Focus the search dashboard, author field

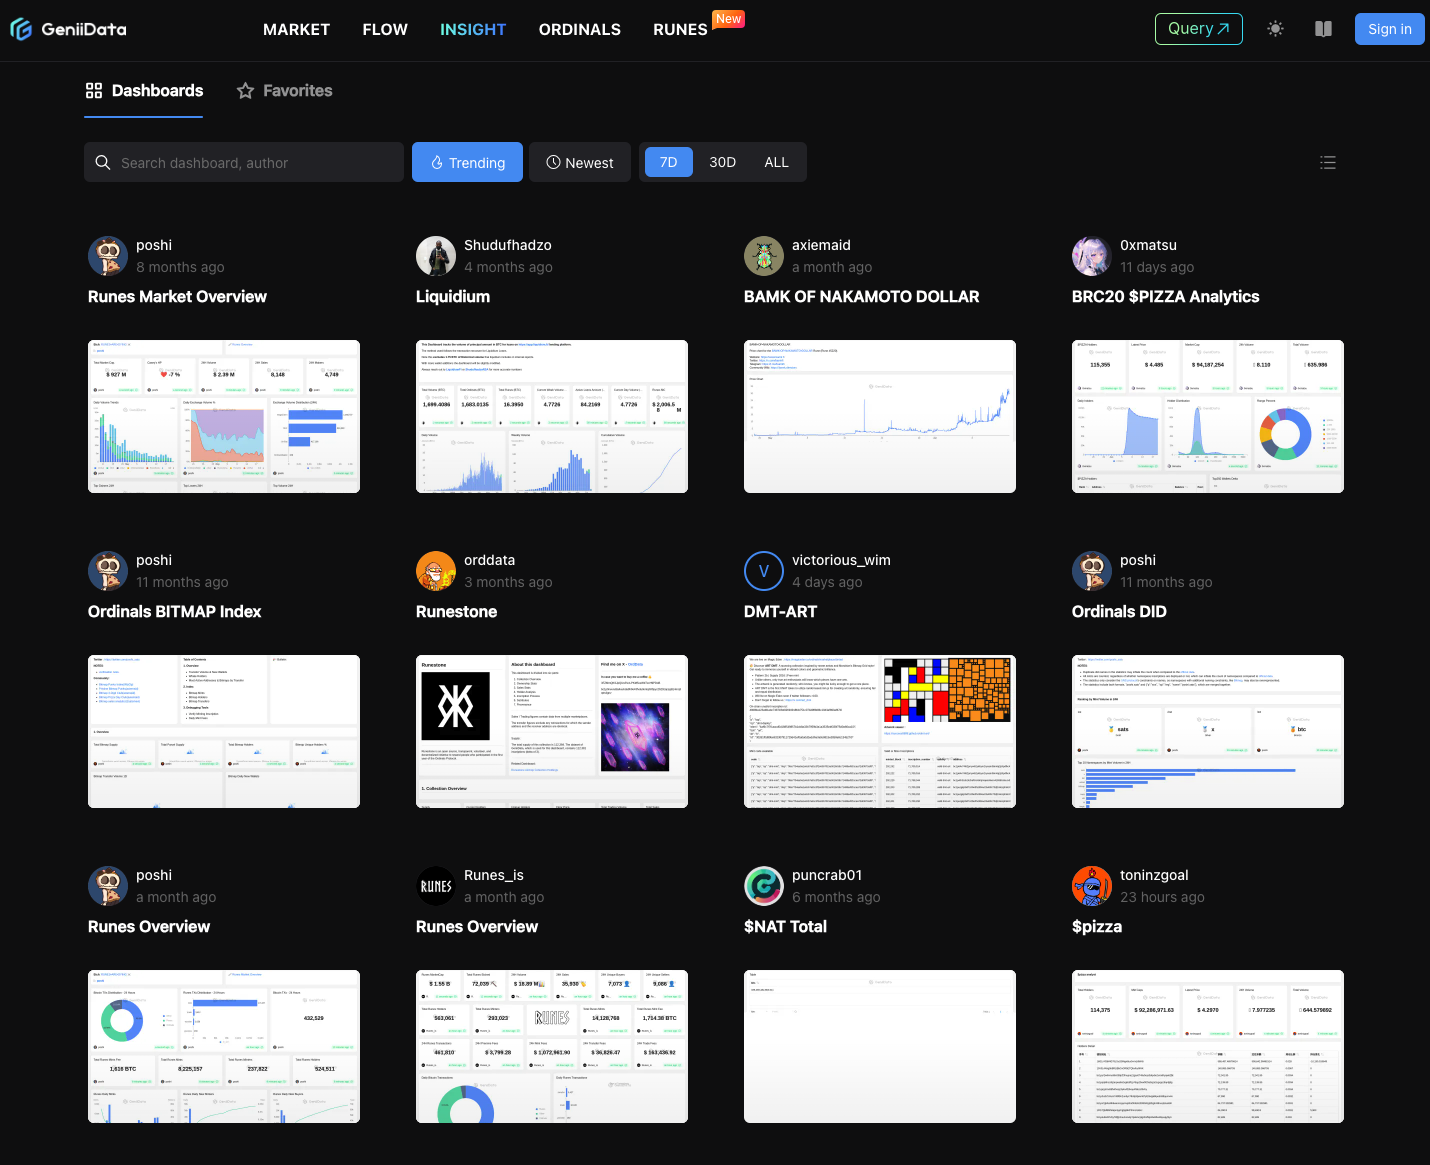point(255,162)
